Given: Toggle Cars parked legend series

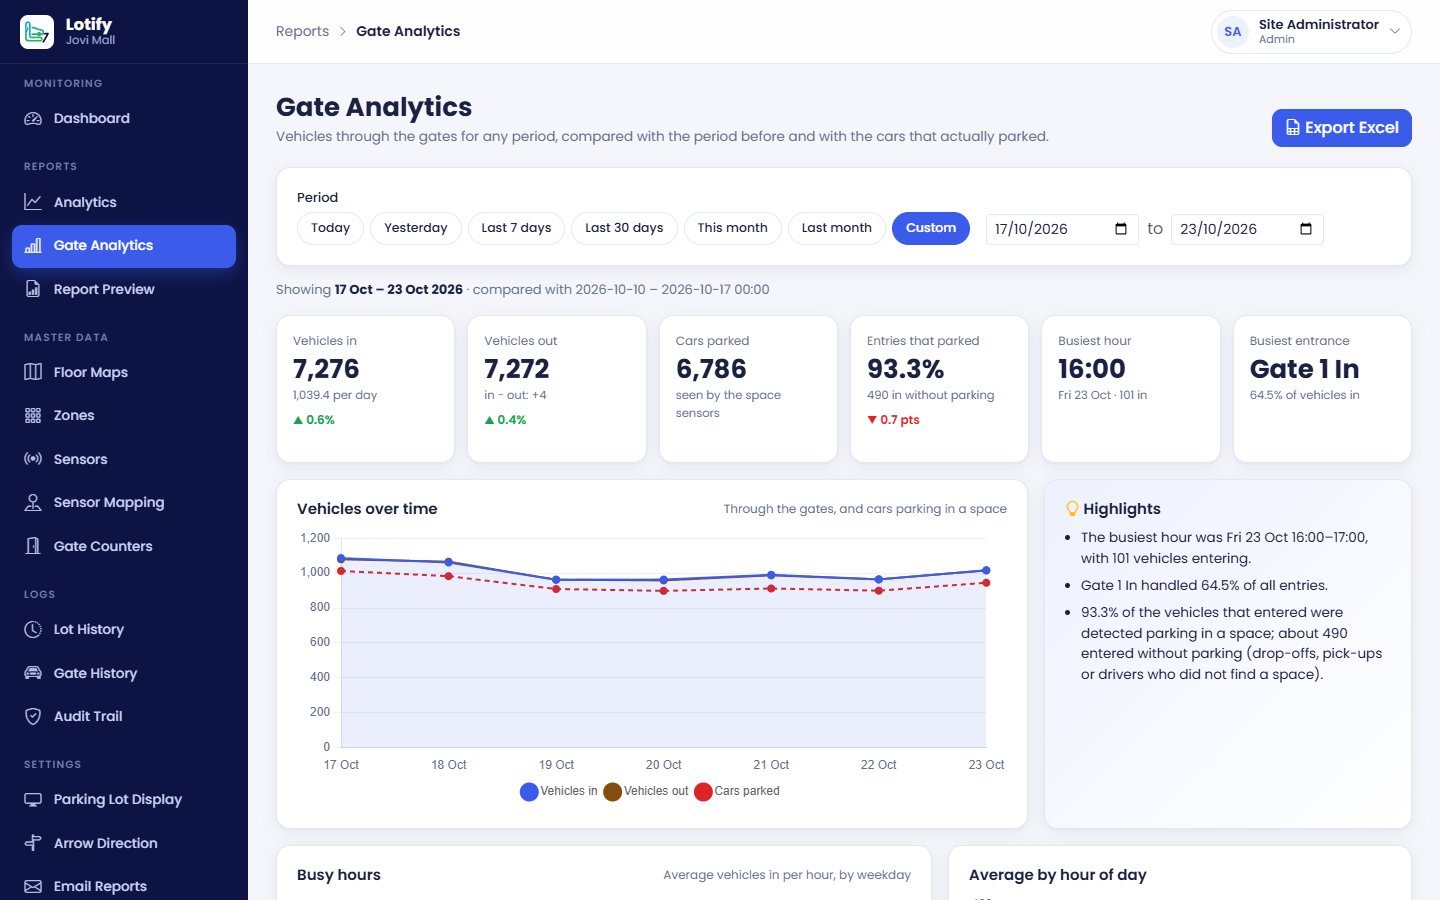Looking at the screenshot, I should coord(737,791).
